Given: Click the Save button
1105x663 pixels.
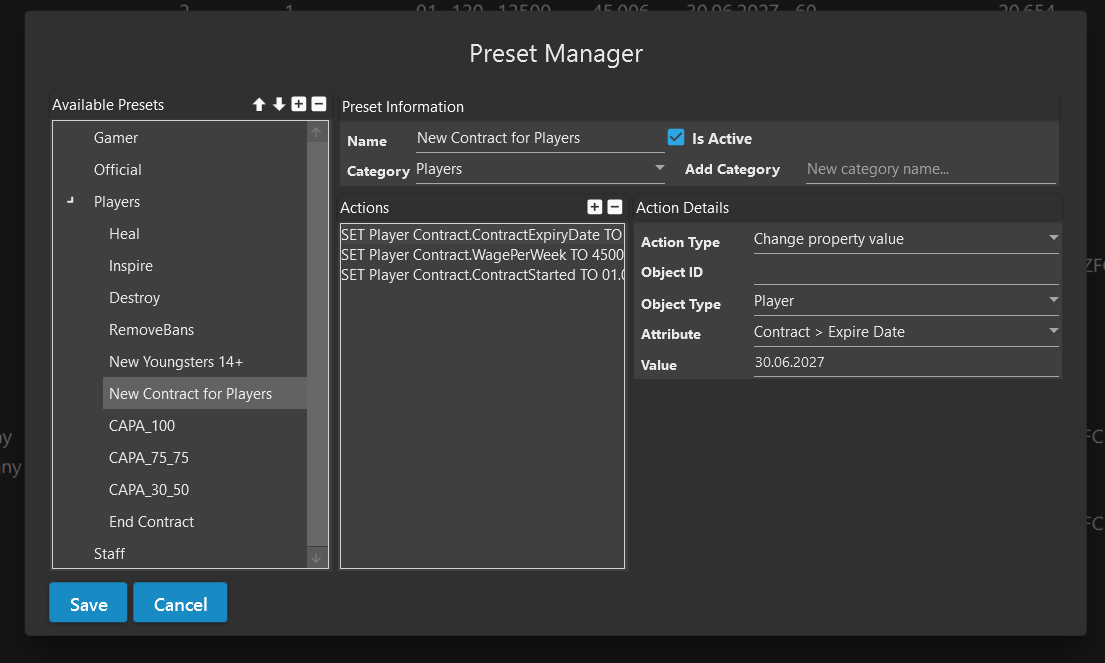Looking at the screenshot, I should click(x=88, y=603).
